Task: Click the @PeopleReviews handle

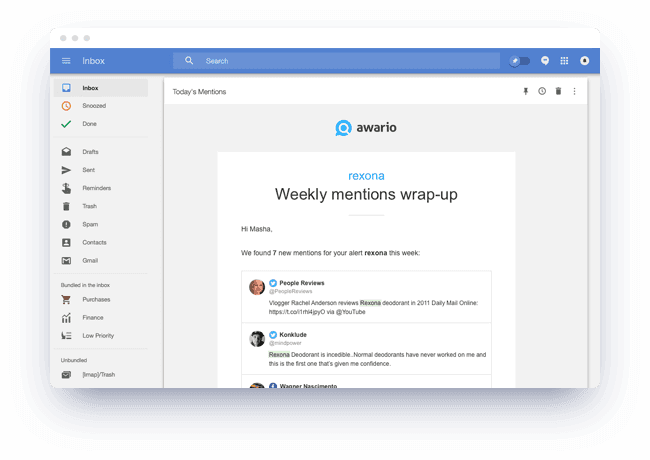Action: (291, 291)
